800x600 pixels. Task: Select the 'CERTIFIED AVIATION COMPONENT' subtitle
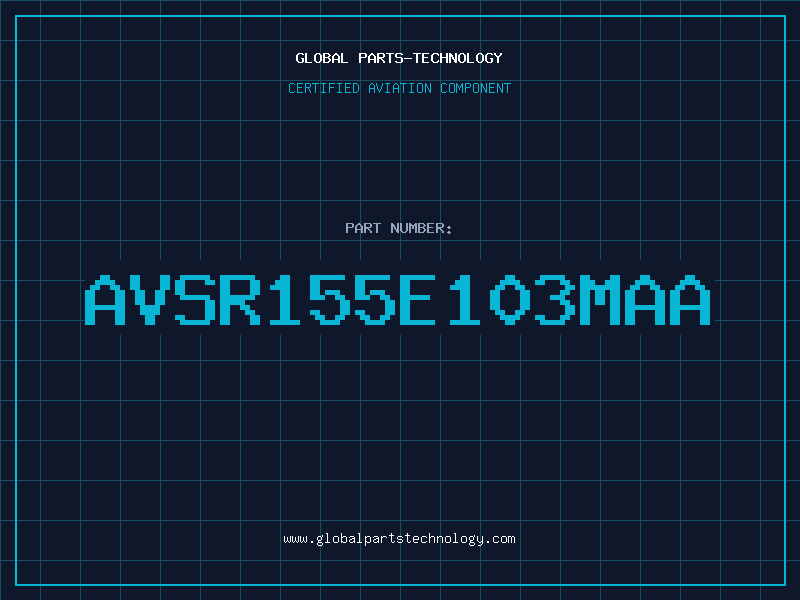click(x=399, y=88)
